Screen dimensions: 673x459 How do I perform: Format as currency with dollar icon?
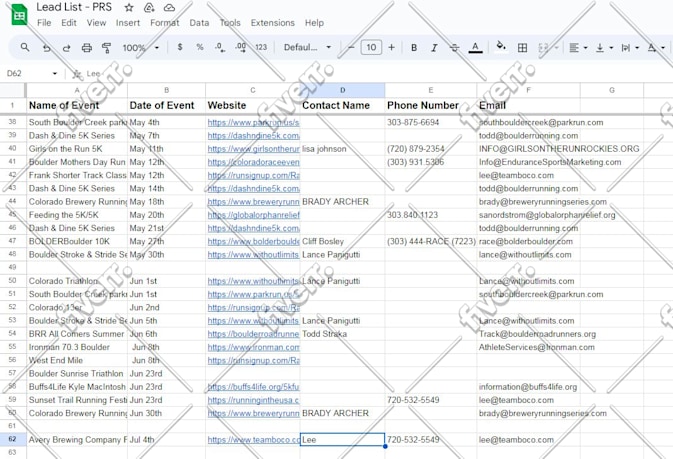click(x=180, y=47)
